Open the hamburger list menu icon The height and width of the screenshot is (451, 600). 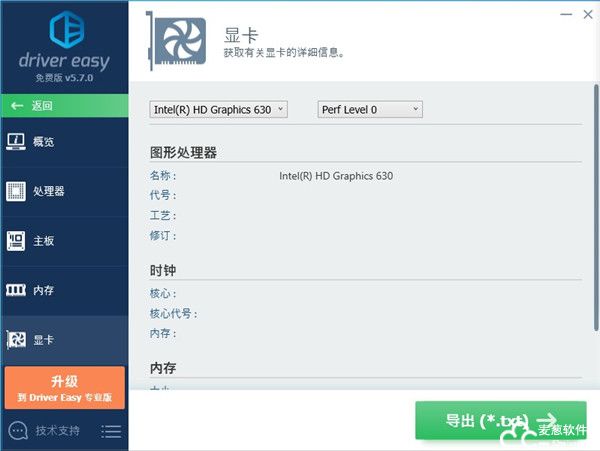click(x=111, y=431)
